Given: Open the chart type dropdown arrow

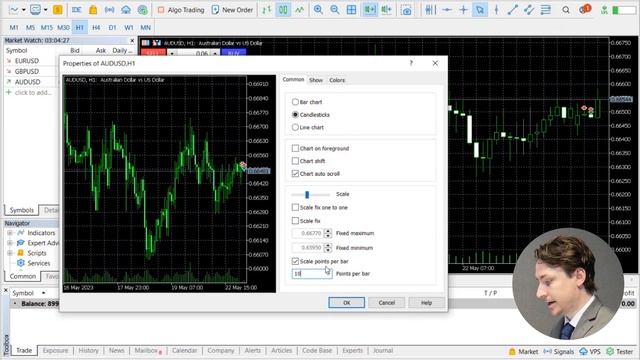Looking at the screenshot, I should (24, 9).
